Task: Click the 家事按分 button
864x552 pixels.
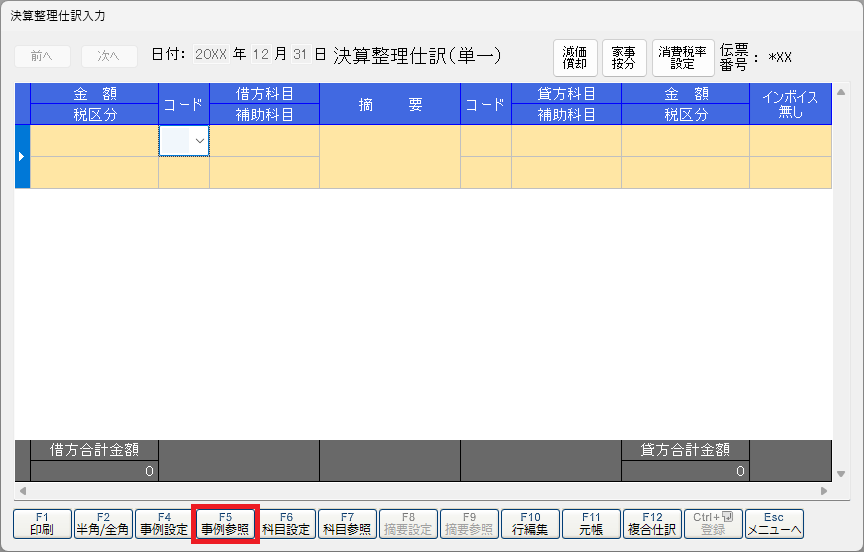Action: coord(624,58)
